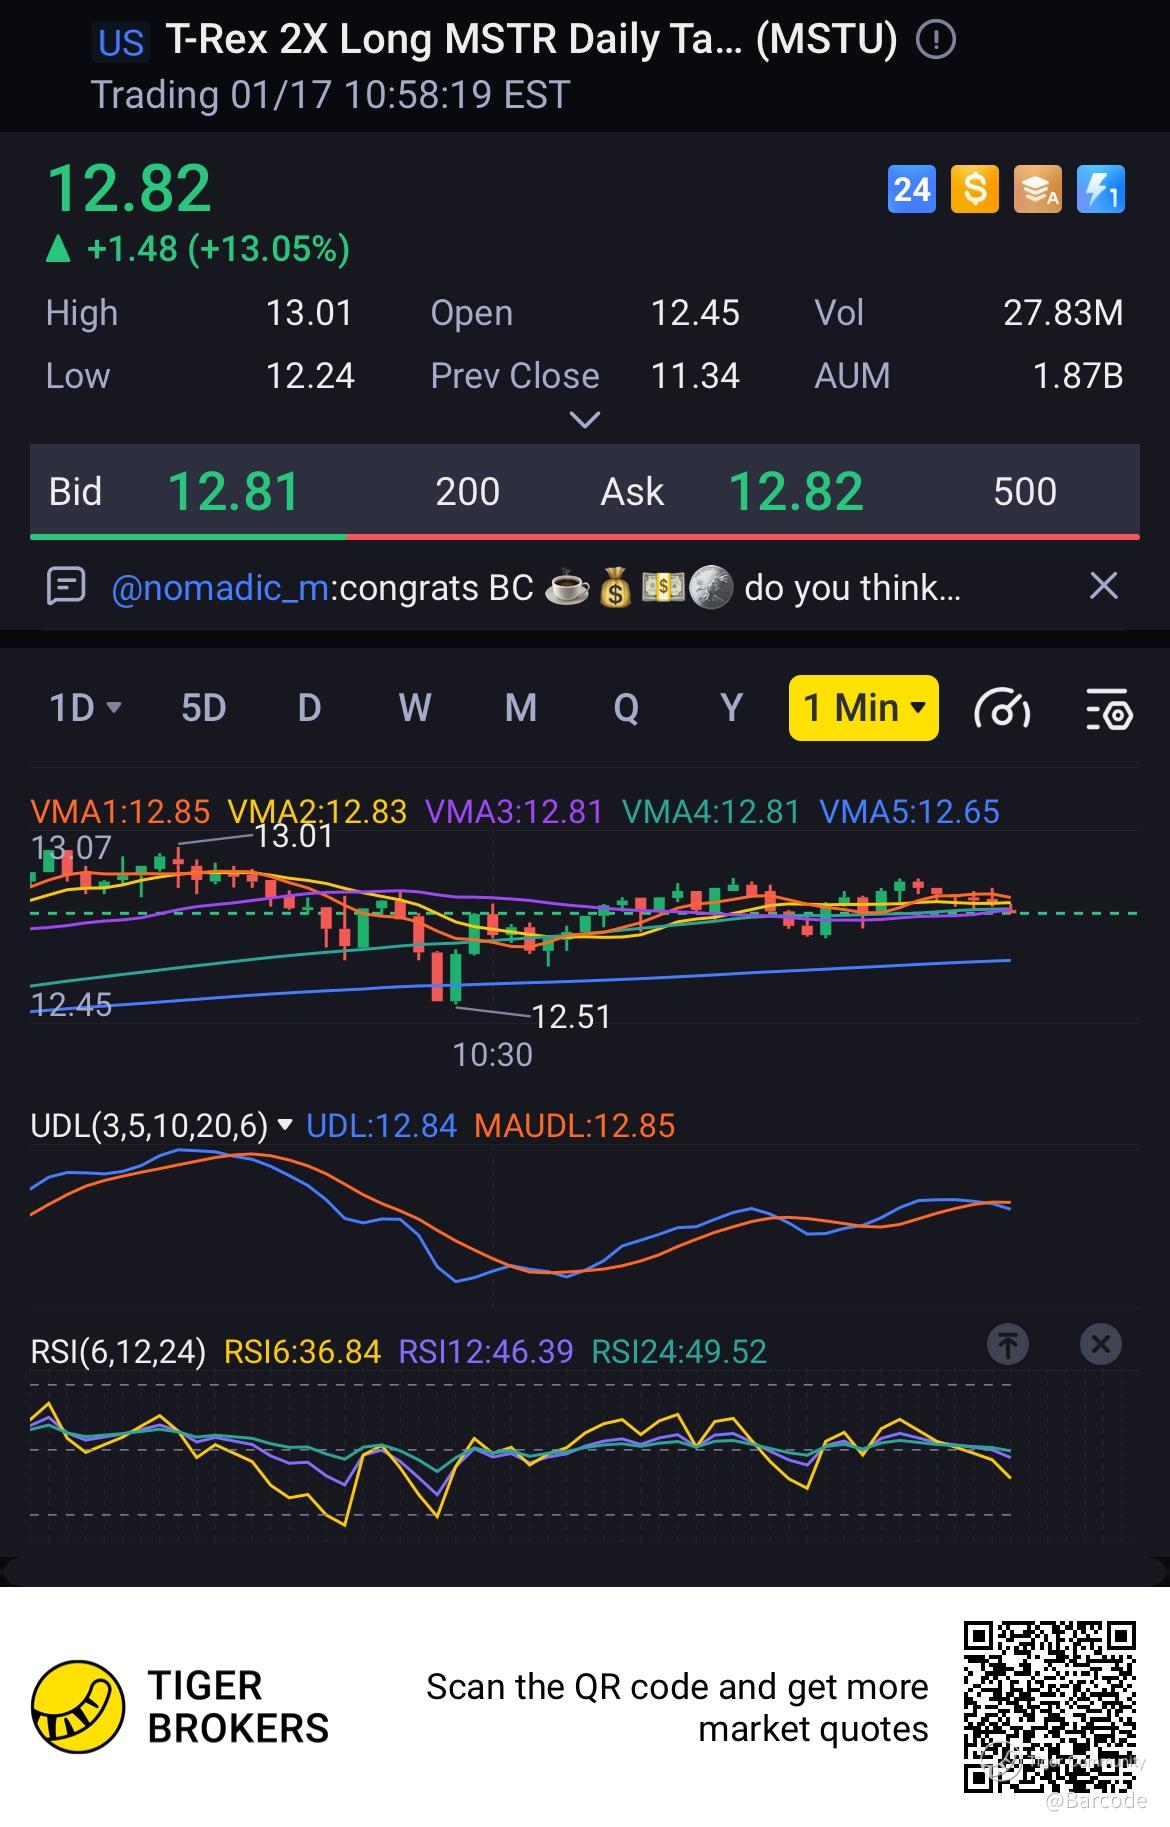Tap the VMA5:12.65 legend label
This screenshot has height=1827, width=1170.
click(x=909, y=811)
